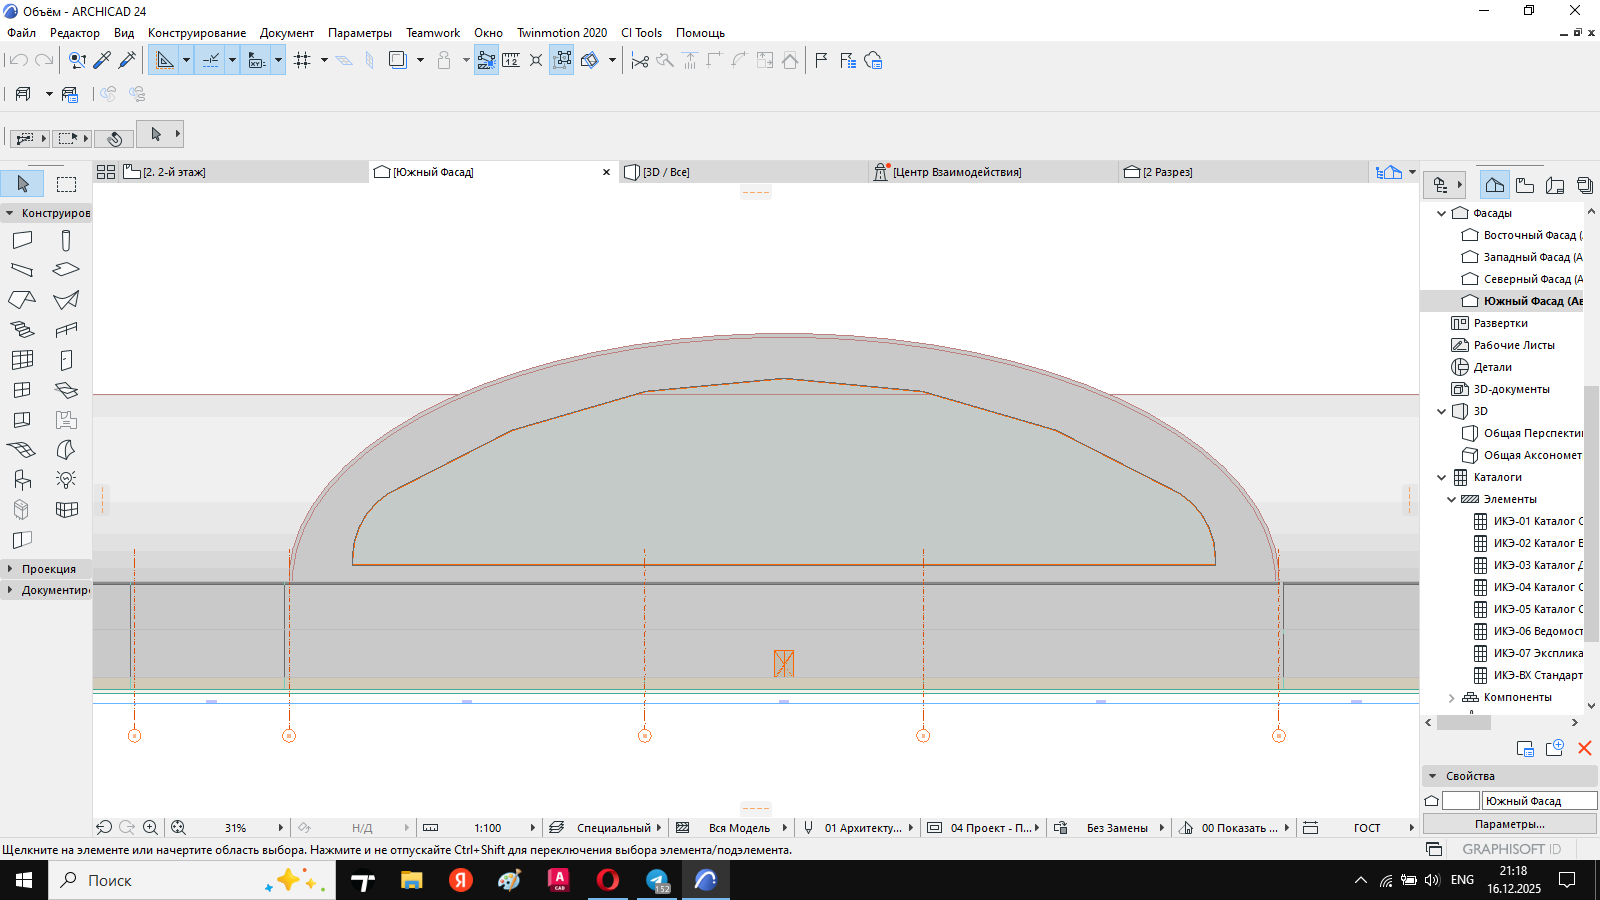Activate the Marquee selection tool

click(66, 184)
